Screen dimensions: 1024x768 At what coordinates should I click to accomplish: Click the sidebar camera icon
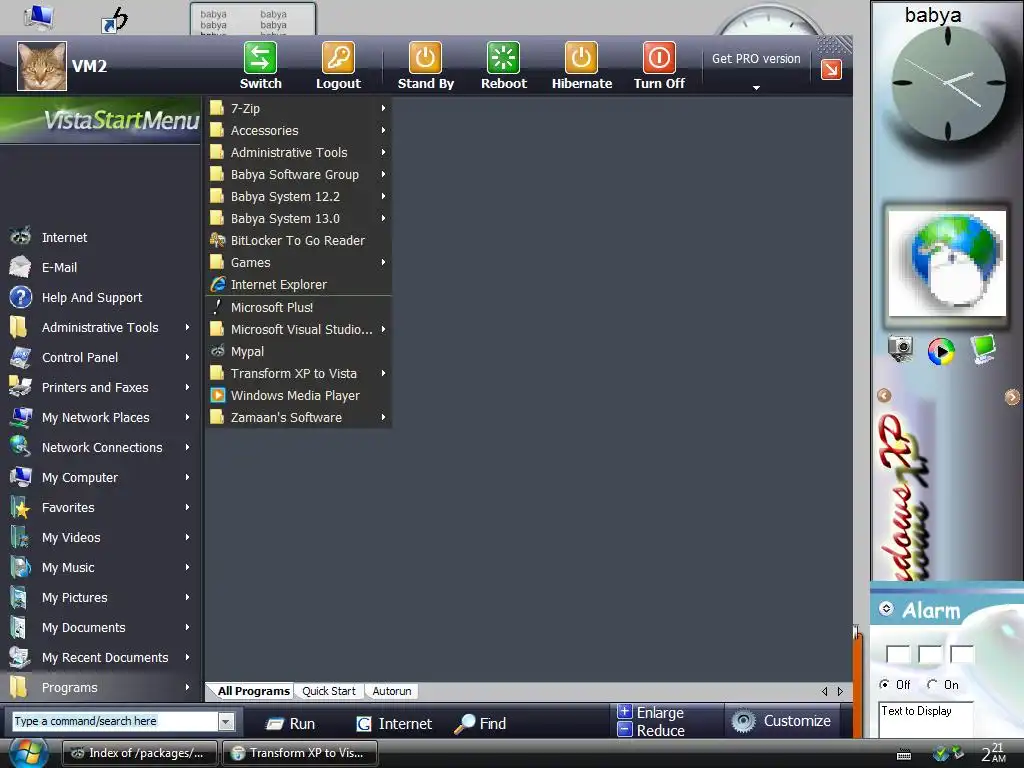click(901, 349)
